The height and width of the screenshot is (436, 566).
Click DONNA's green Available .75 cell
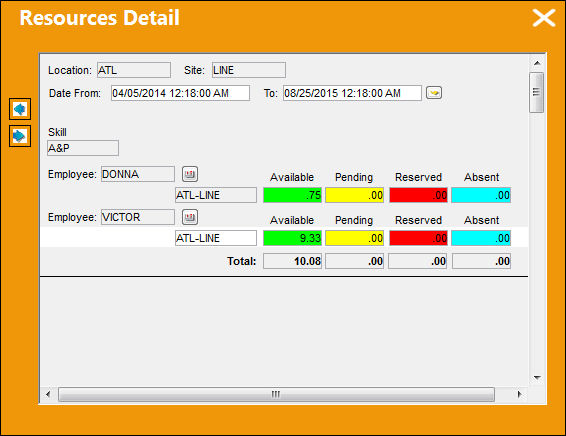292,195
